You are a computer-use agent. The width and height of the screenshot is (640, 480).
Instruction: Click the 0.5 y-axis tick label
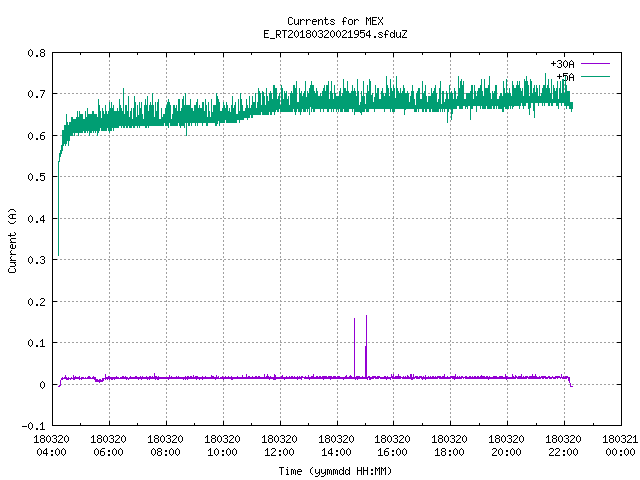click(x=36, y=177)
